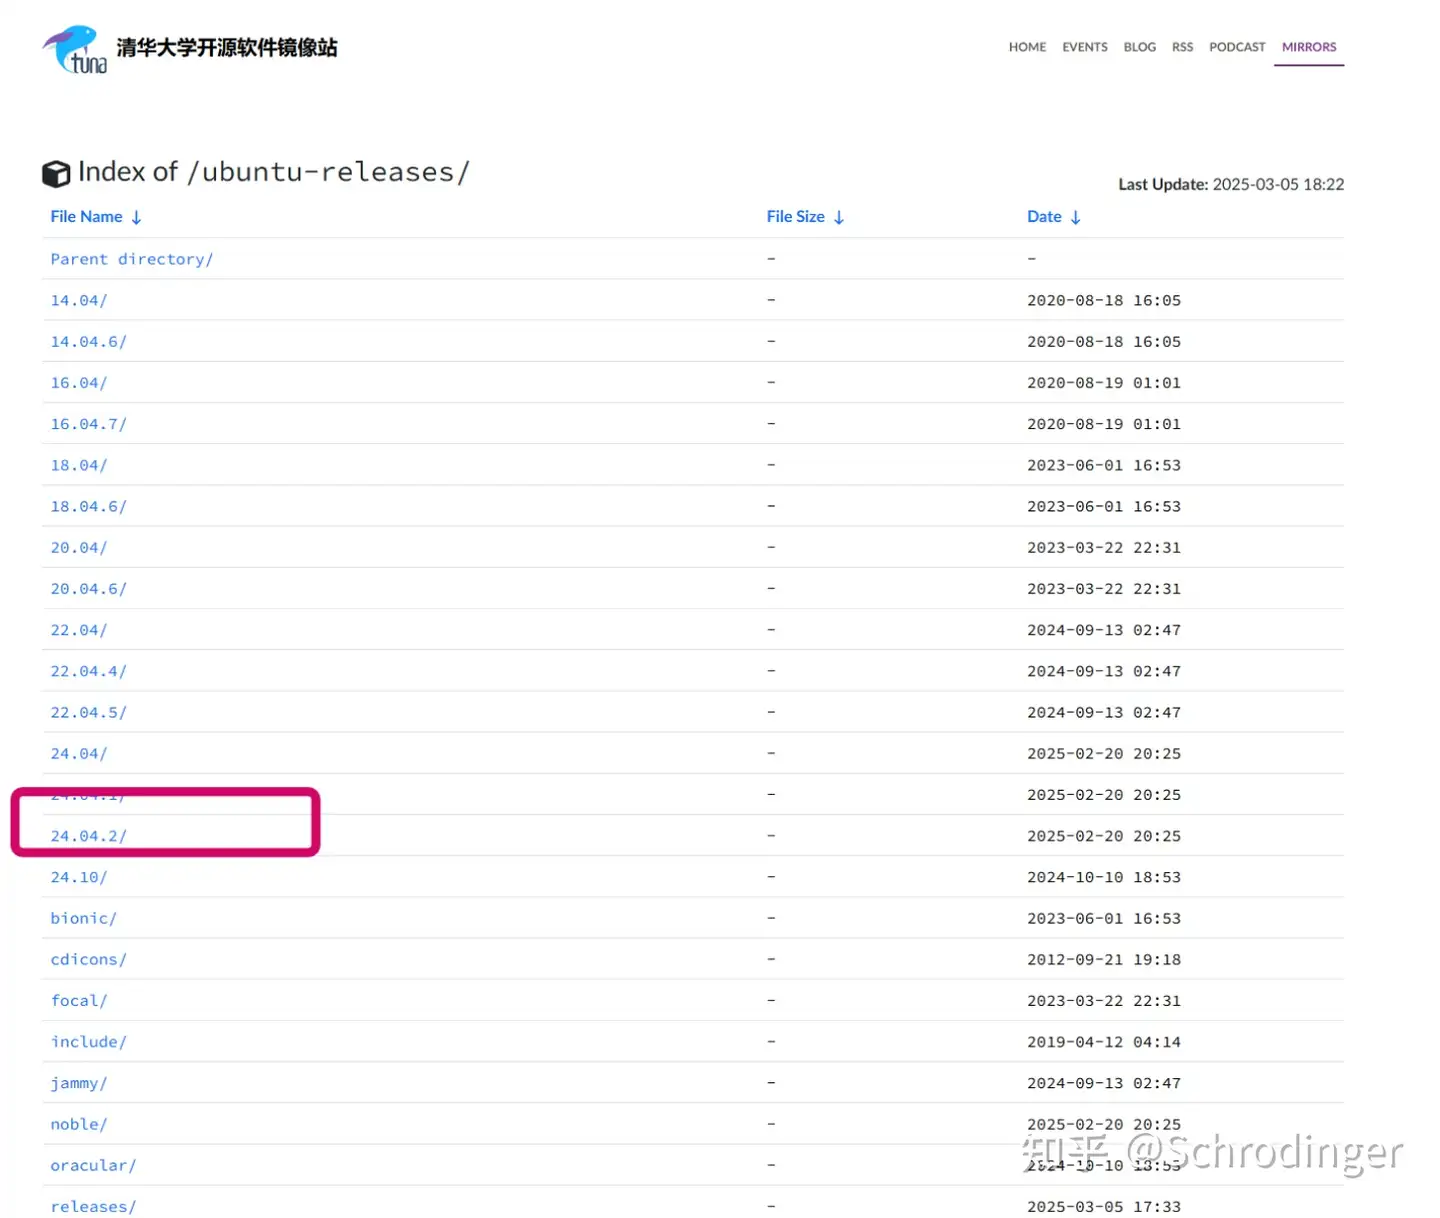Open the releases/ directory
The width and height of the screenshot is (1440, 1218).
[x=93, y=1206]
